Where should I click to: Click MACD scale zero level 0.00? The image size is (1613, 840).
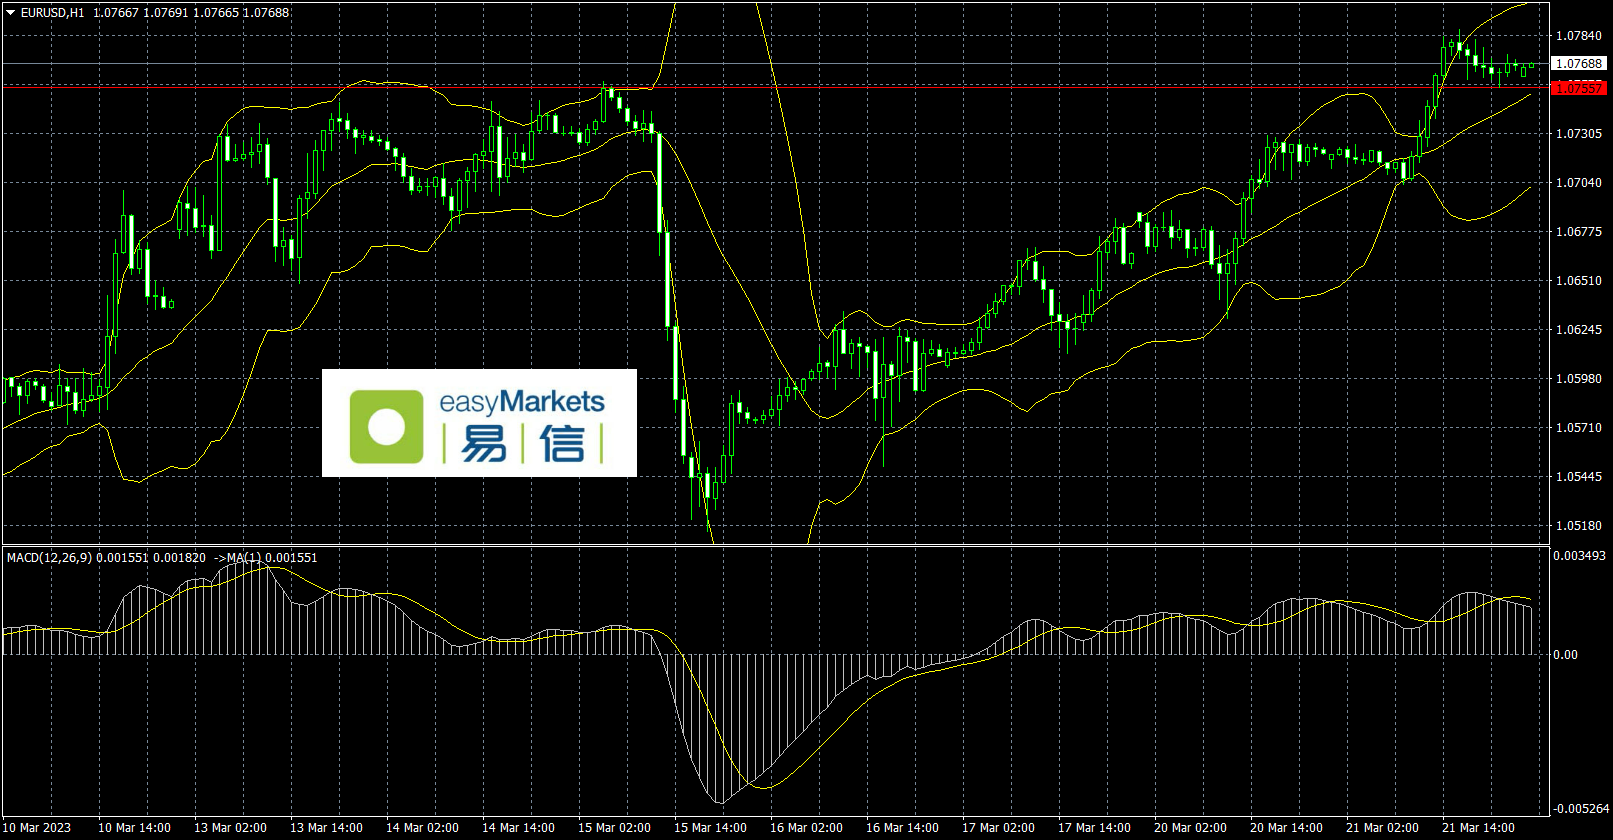coord(1566,655)
